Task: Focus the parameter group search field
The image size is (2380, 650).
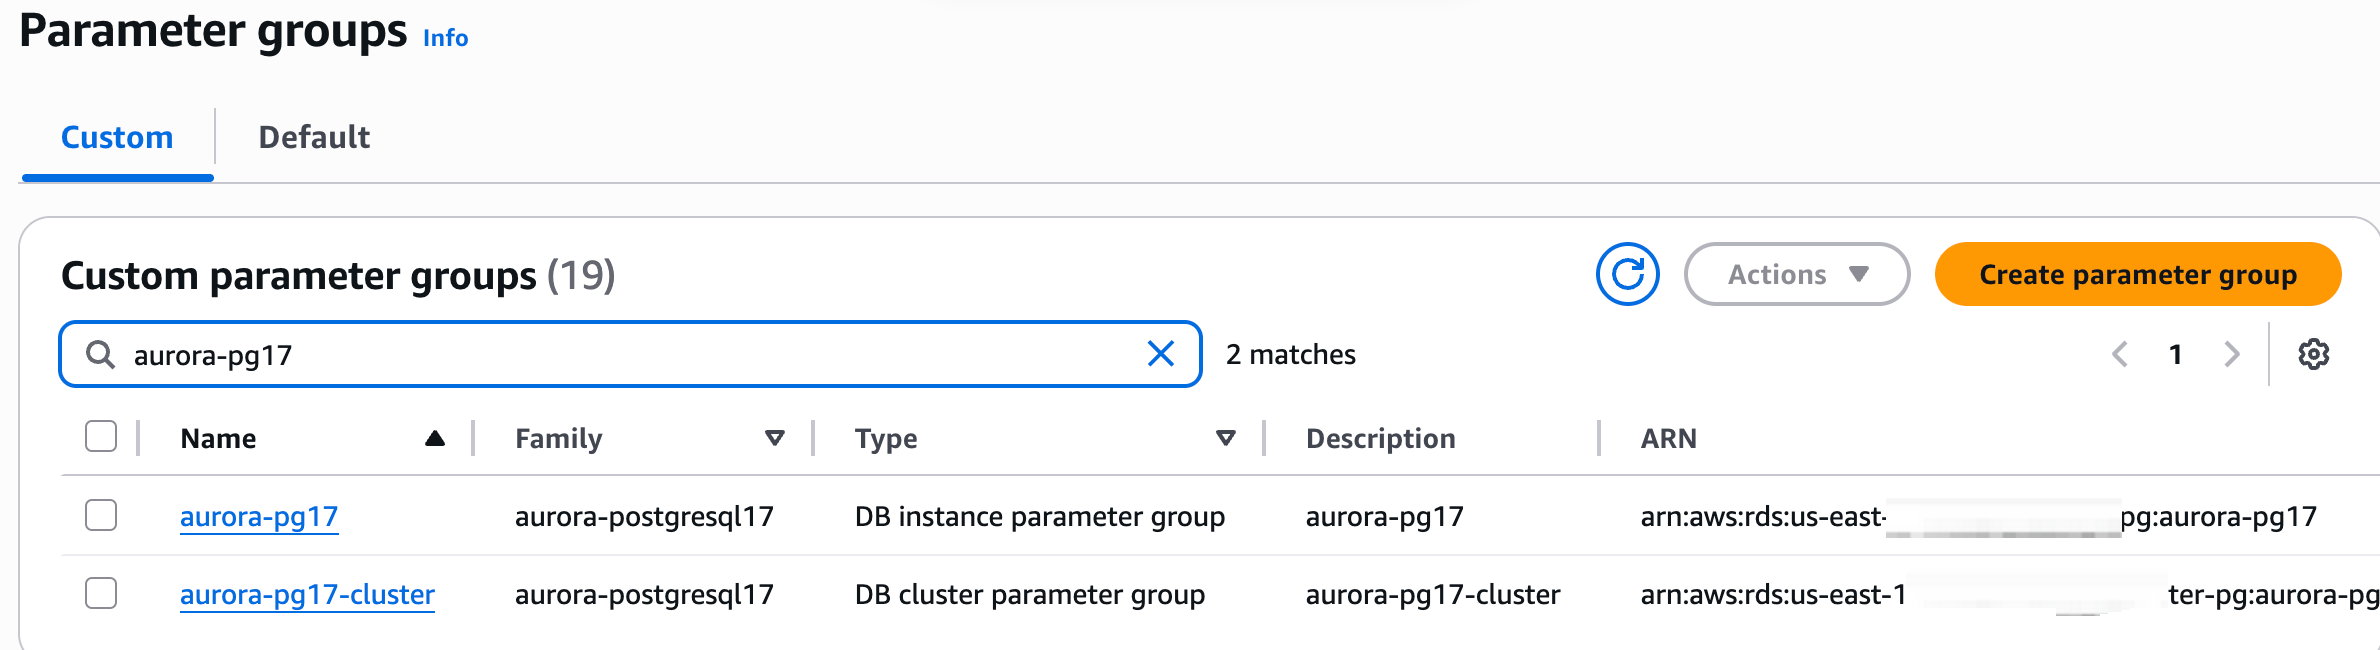Action: point(630,354)
